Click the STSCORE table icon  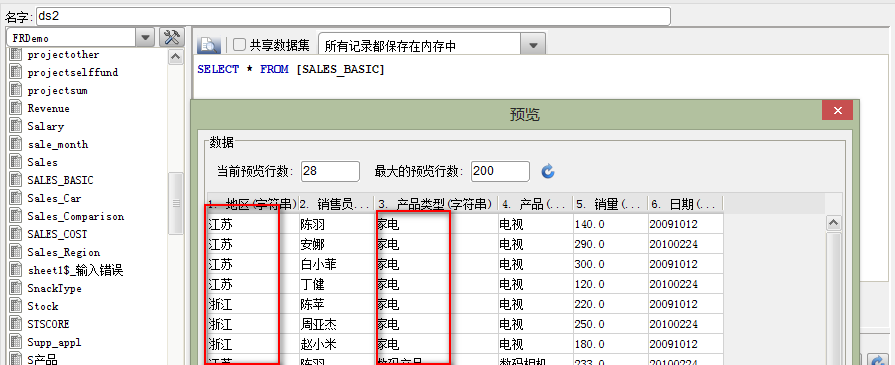(16, 324)
